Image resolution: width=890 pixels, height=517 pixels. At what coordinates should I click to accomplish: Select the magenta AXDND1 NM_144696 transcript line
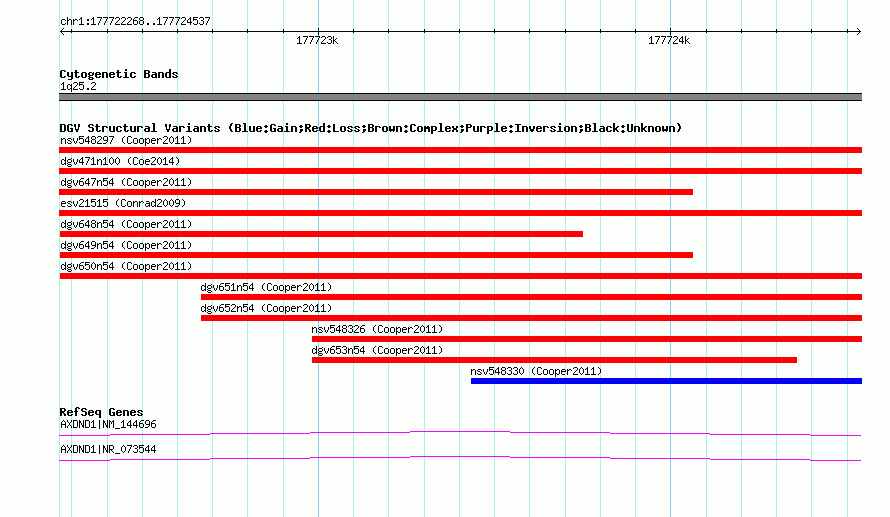[x=460, y=434]
